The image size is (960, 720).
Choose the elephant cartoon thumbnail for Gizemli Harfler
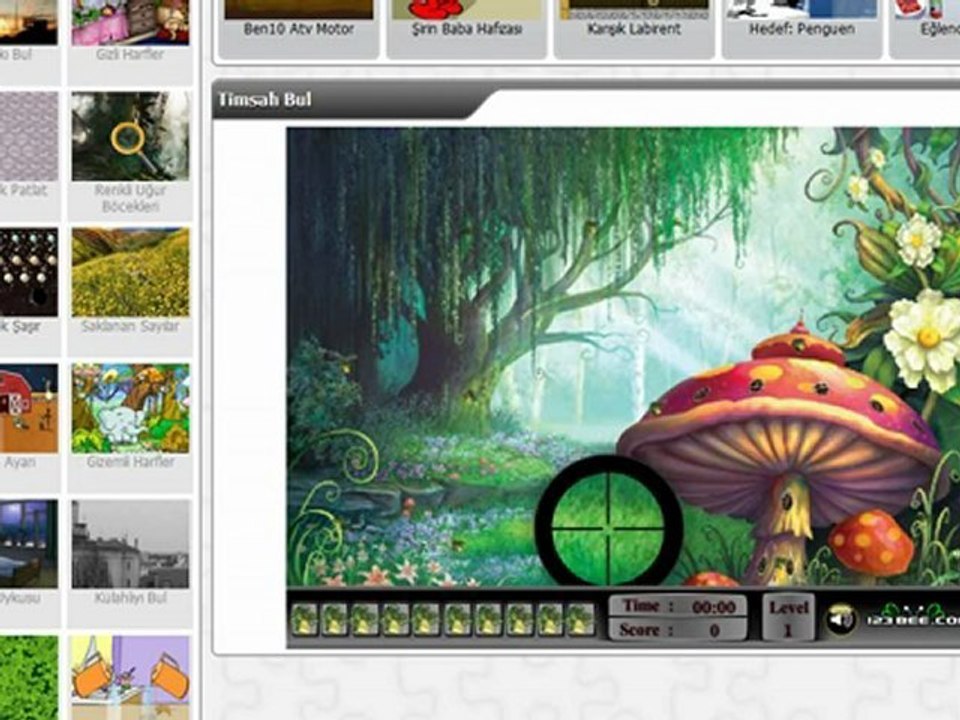pos(130,408)
